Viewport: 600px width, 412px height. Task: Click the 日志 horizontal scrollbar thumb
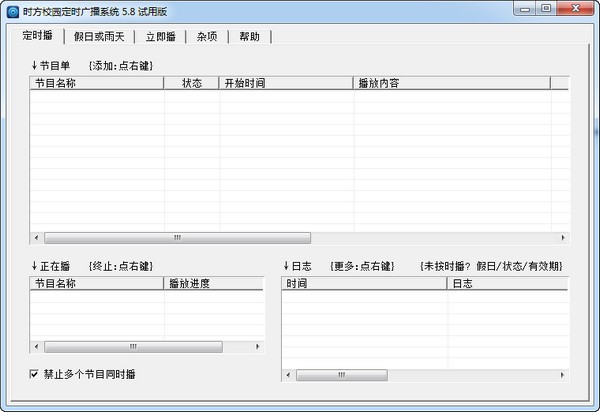click(342, 375)
